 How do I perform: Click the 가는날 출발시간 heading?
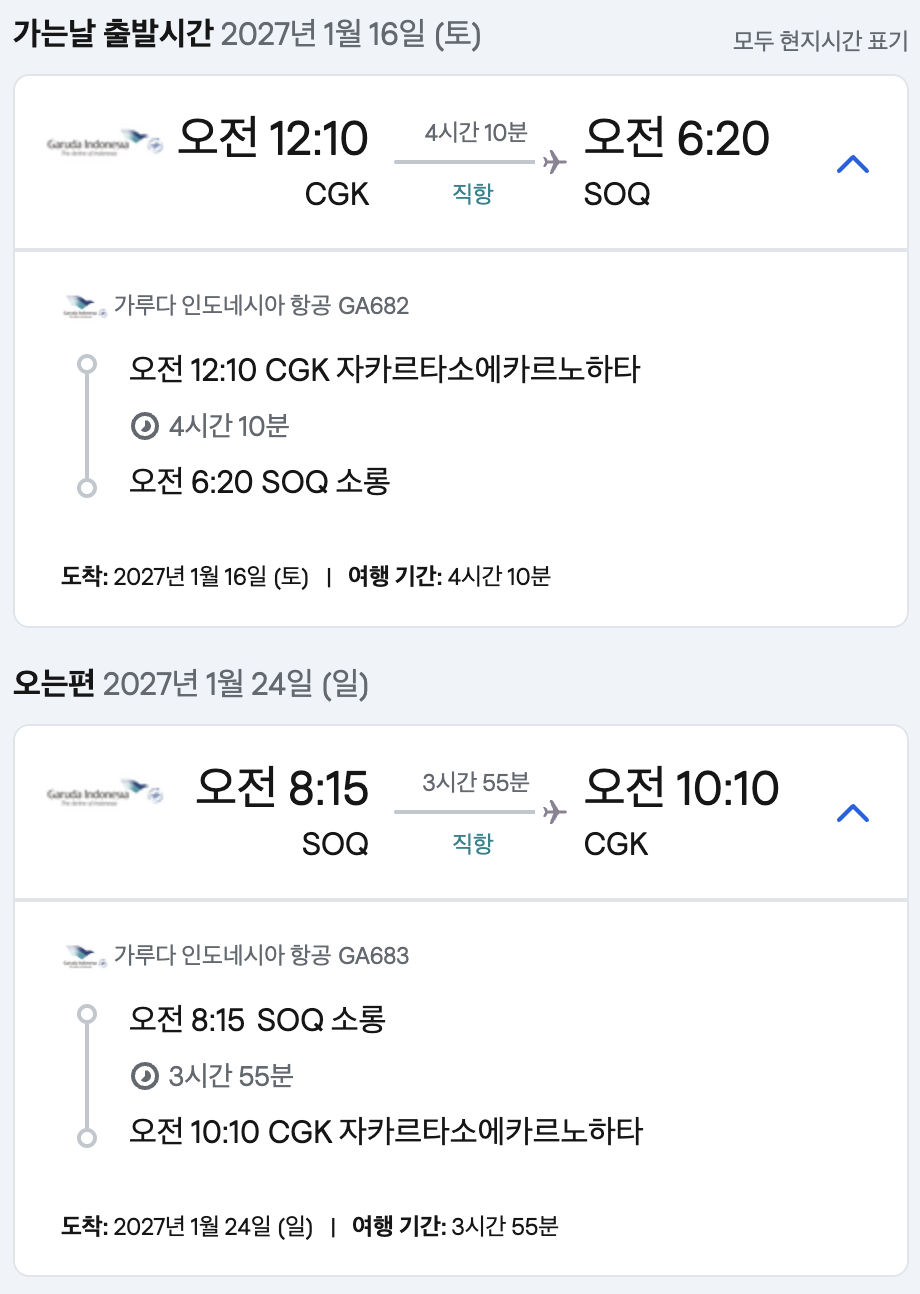[111, 36]
